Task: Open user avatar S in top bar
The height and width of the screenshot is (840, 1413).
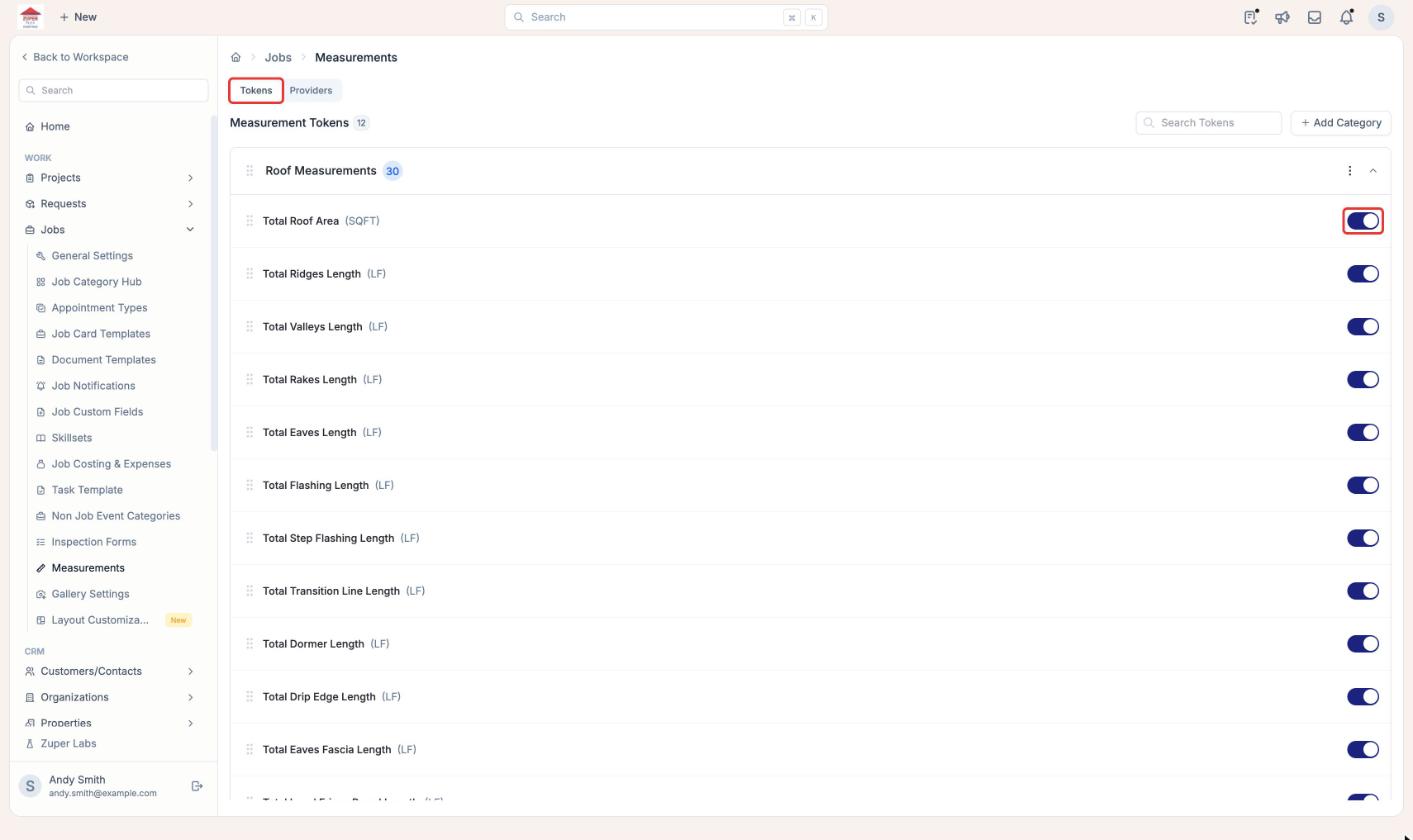Action: 1381,17
